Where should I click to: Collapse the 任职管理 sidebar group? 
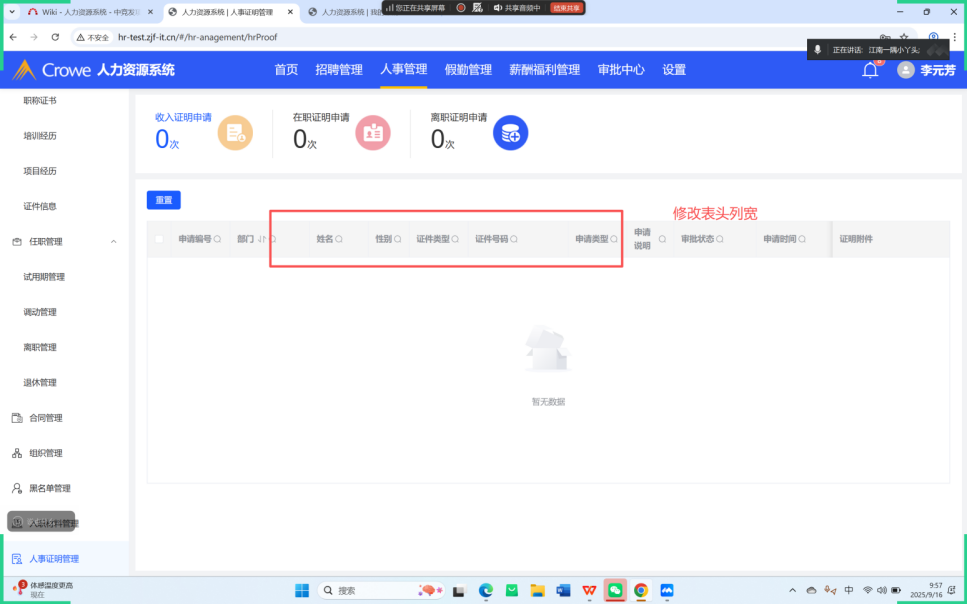tap(114, 241)
